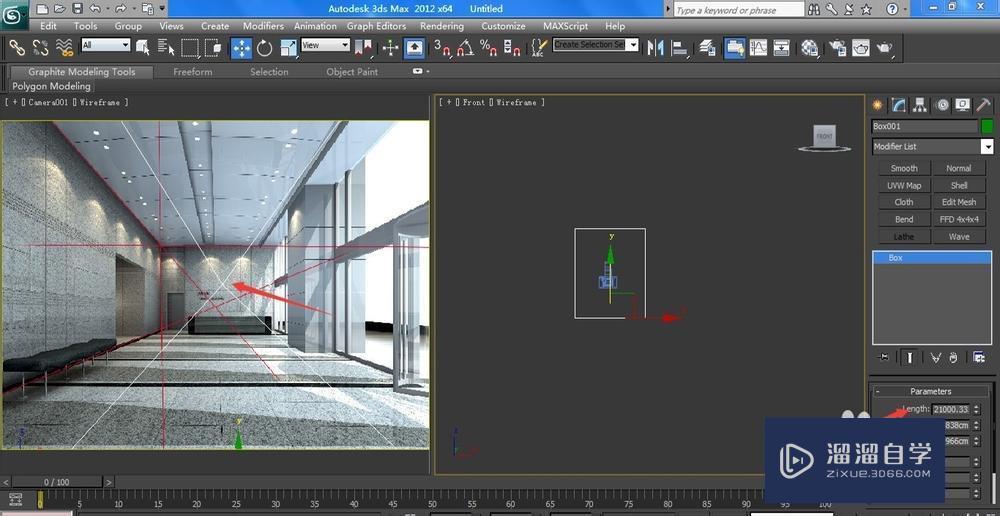1000x516 pixels.
Task: Select the Unlink Selection tool
Action: (41, 48)
